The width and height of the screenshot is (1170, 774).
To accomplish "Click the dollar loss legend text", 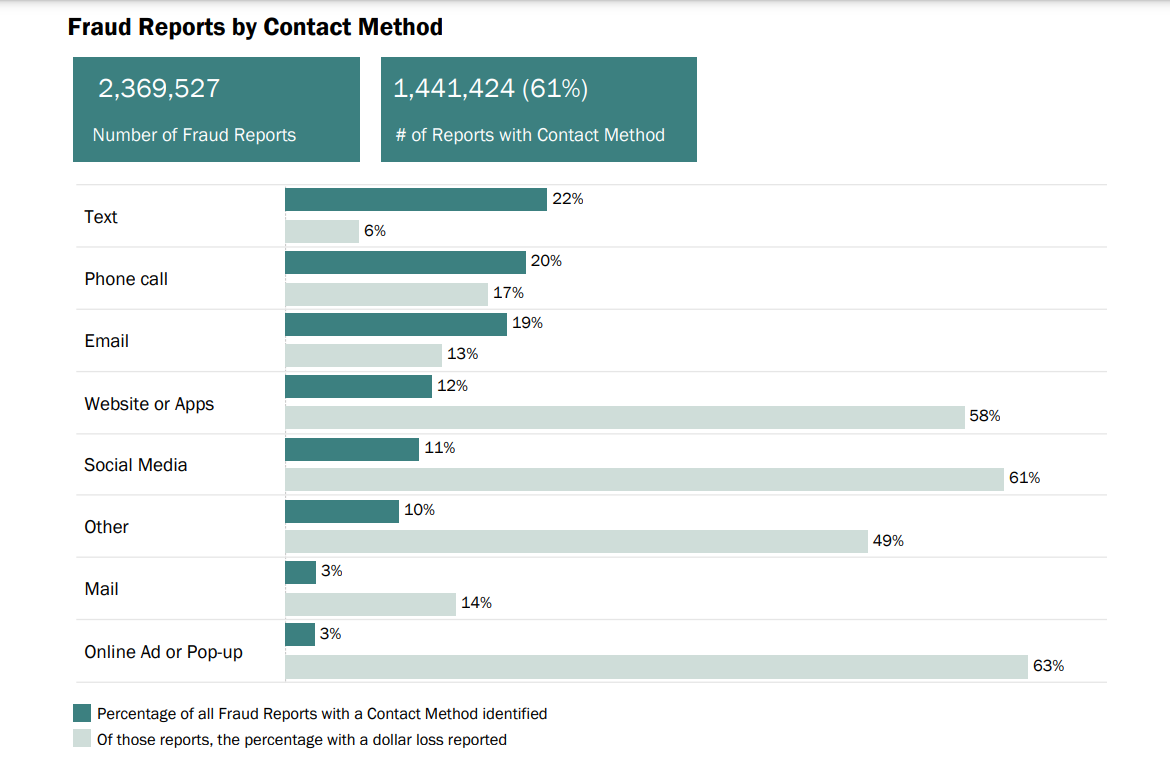I will click(x=302, y=740).
